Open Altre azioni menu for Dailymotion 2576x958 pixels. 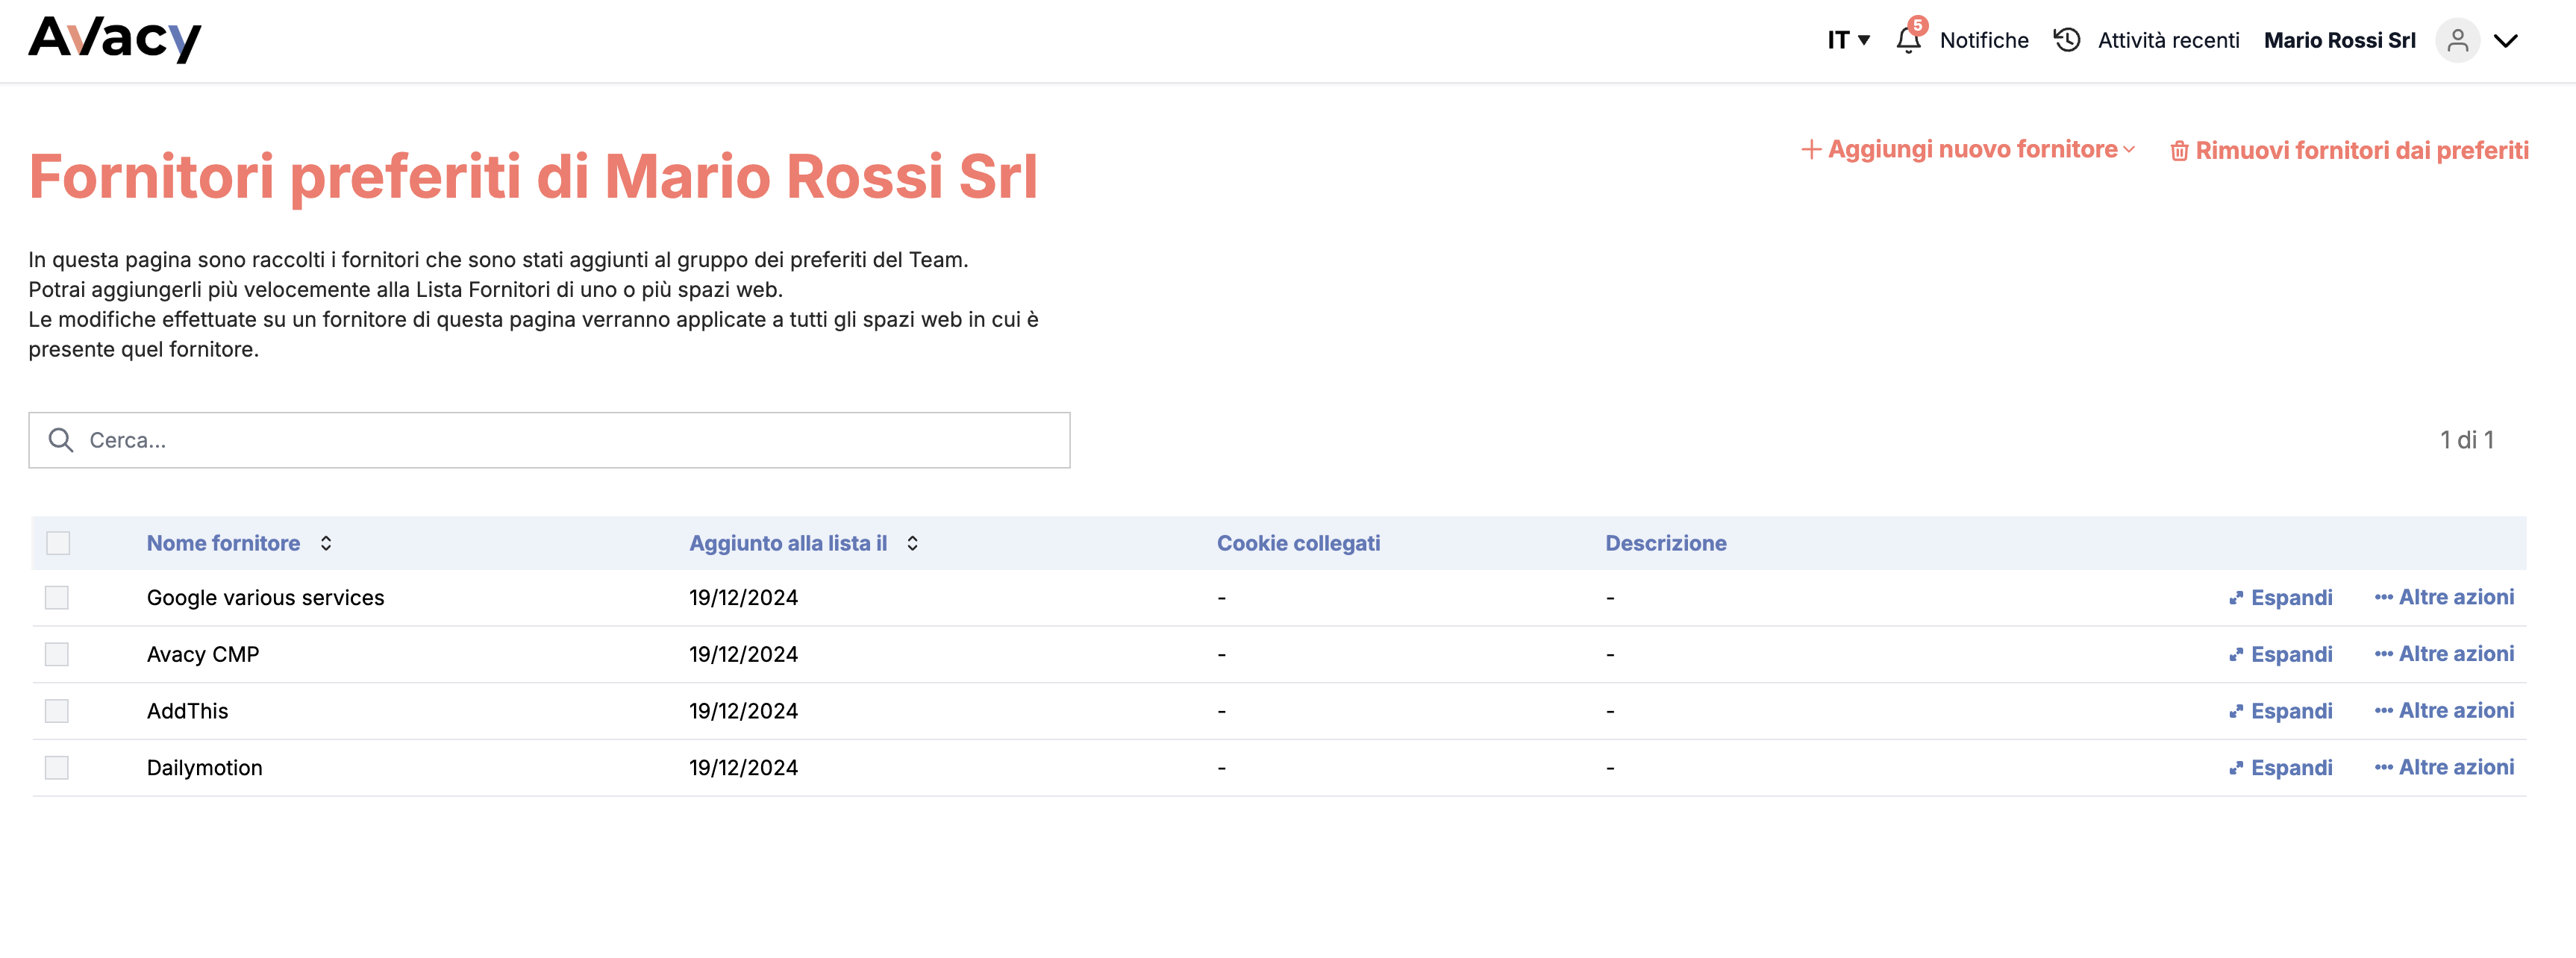2444,768
